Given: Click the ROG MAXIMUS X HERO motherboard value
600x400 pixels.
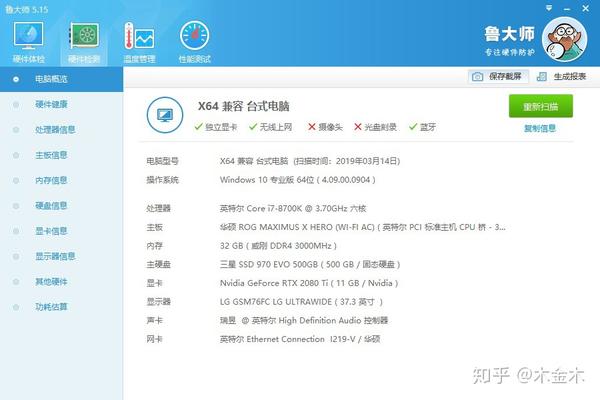Looking at the screenshot, I should [x=362, y=227].
